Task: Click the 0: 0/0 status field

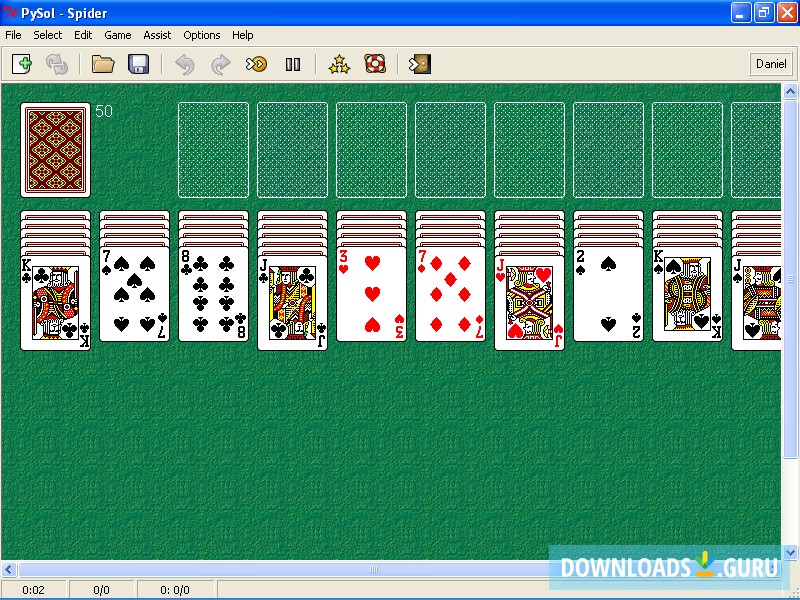Action: coord(175,590)
